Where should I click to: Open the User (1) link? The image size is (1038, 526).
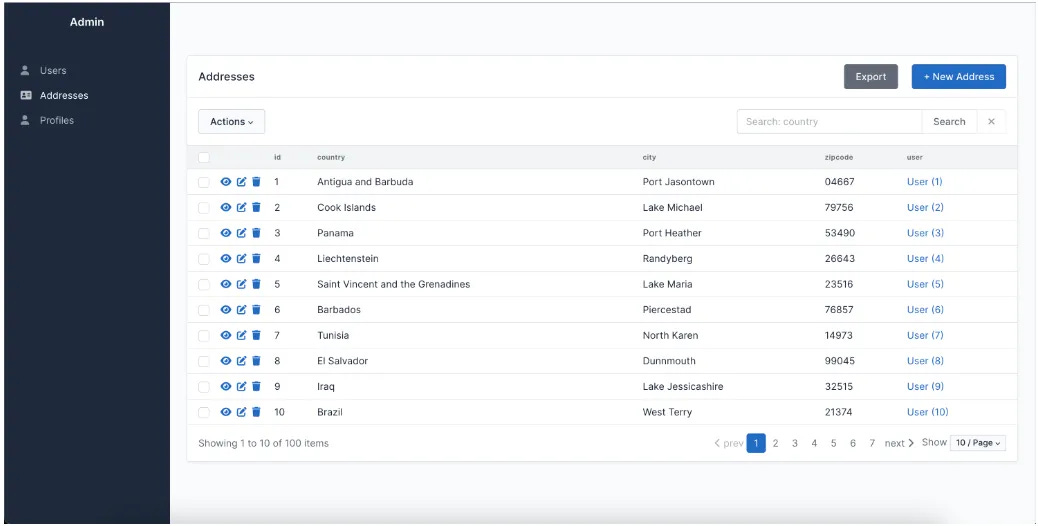924,181
